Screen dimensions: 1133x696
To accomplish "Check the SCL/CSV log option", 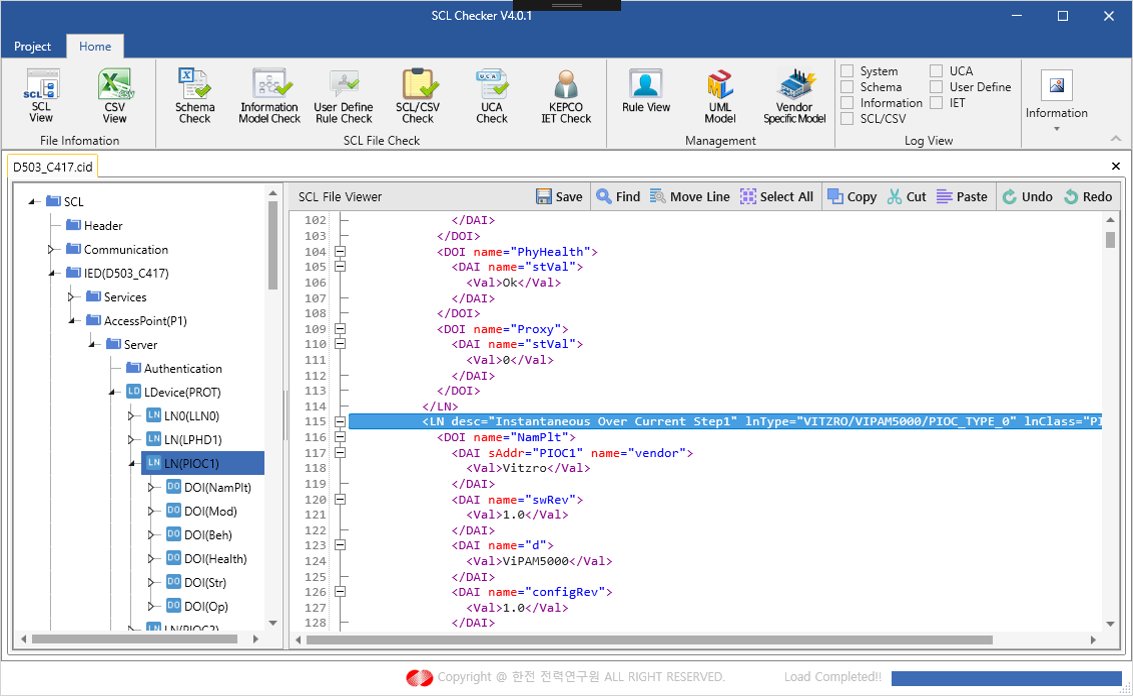I will 847,119.
